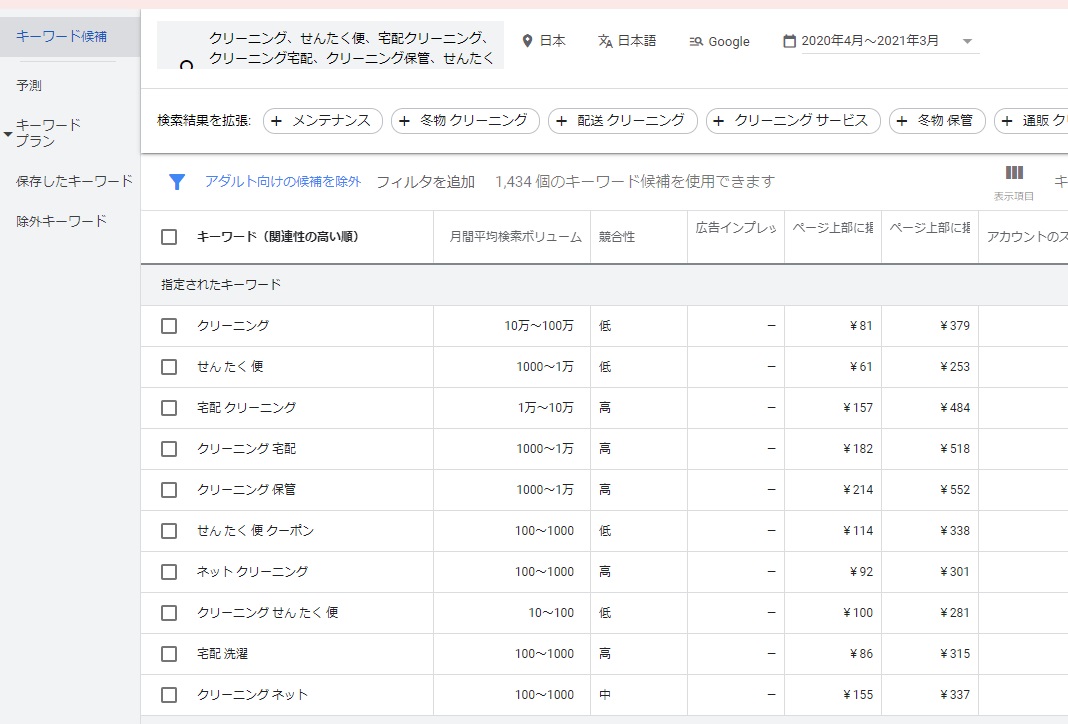Sort by 月間平均検索ボリューム column header
Screen dimensions: 1068x724
click(514, 238)
